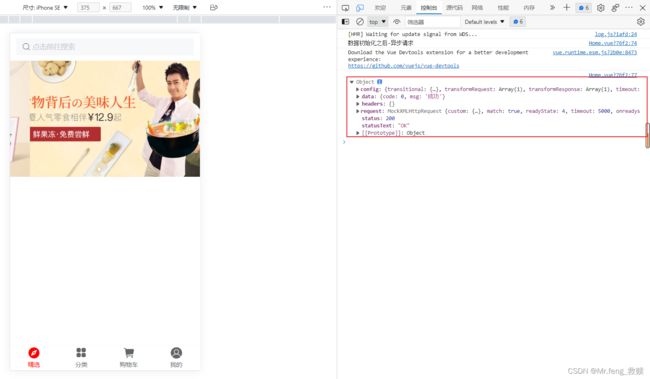
Task: Open the 我的 profile tab icon
Action: (176, 353)
